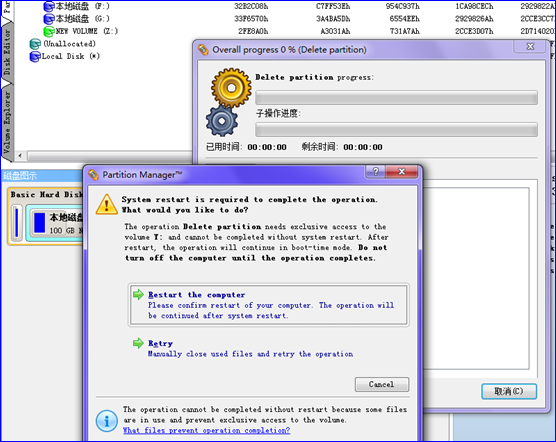This screenshot has height=442, width=556.
Task: Choose Restart the computer option
Action: click(x=268, y=305)
